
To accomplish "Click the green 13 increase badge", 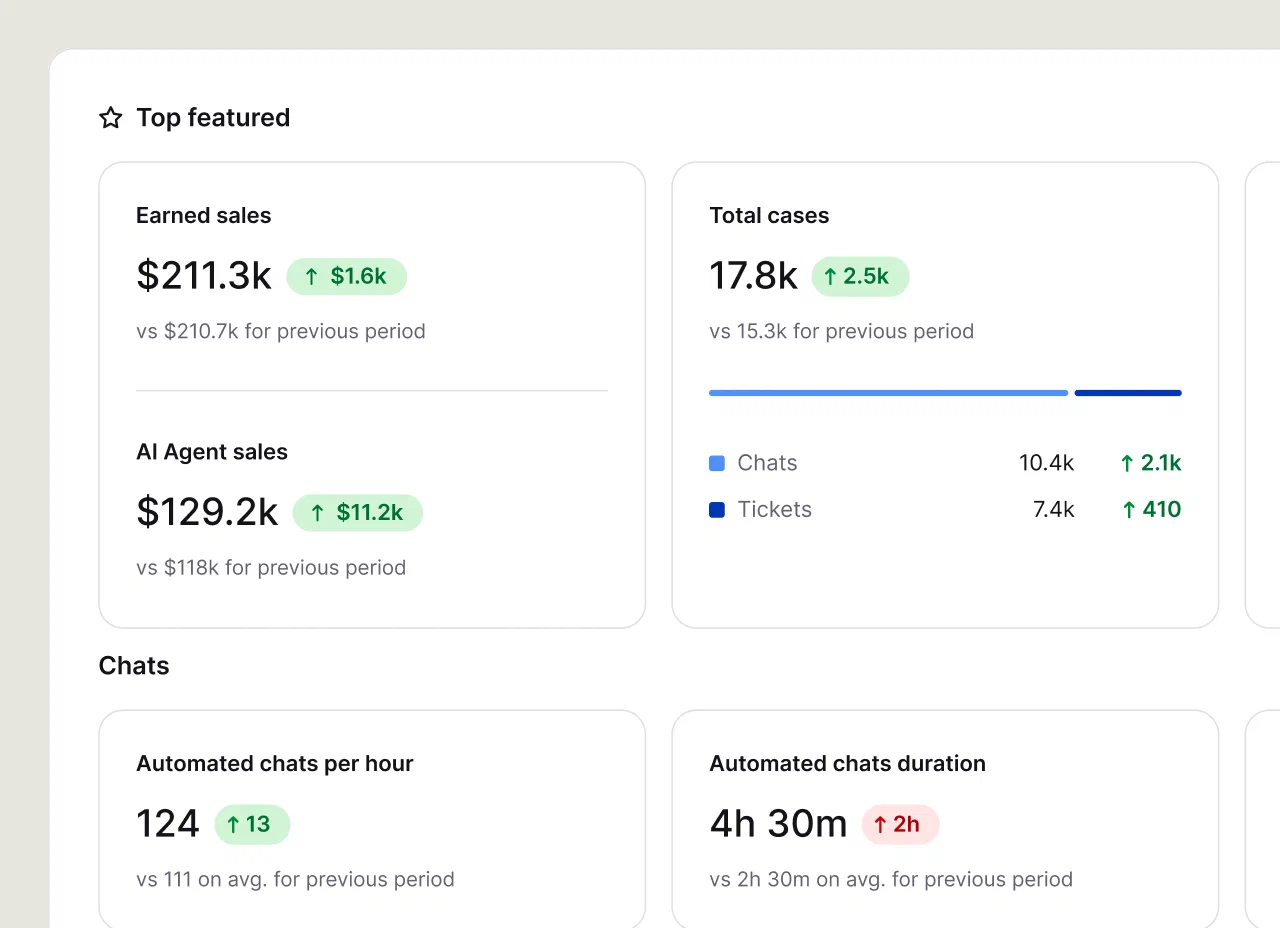I will coord(252,824).
